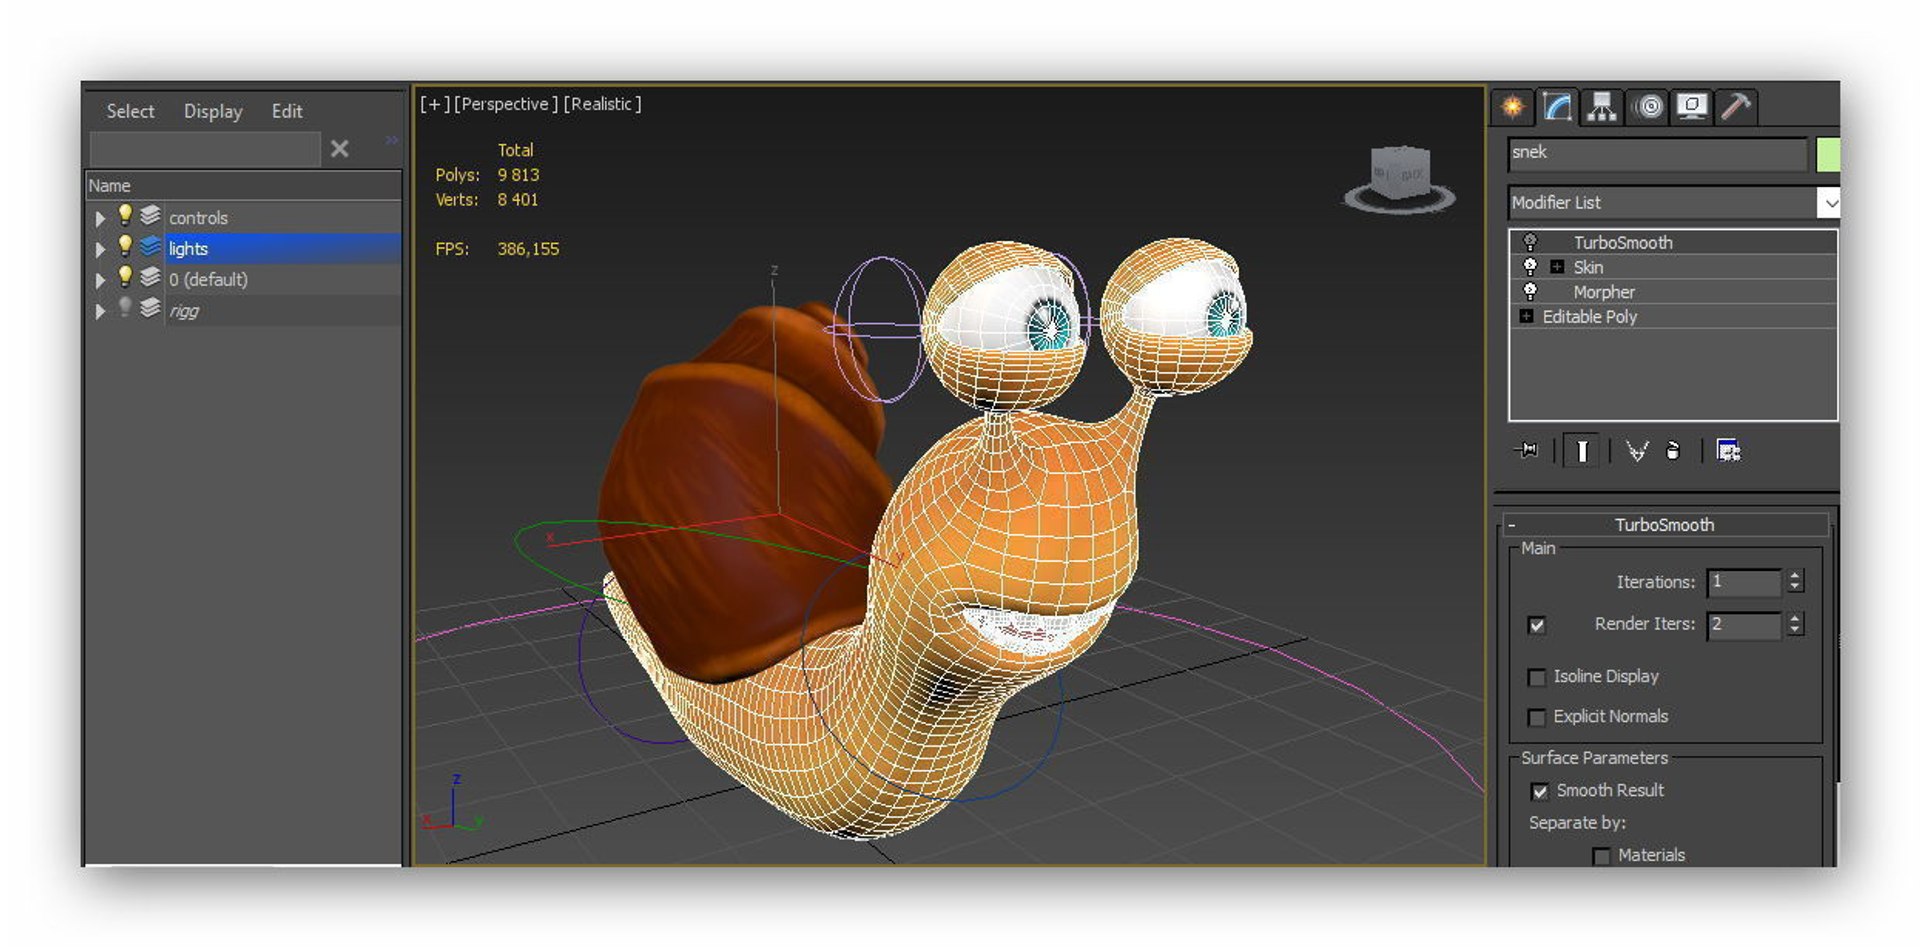Screen dimensions: 1920x947
Task: Expand Editable Poly sub-objects plus
Action: point(1526,316)
